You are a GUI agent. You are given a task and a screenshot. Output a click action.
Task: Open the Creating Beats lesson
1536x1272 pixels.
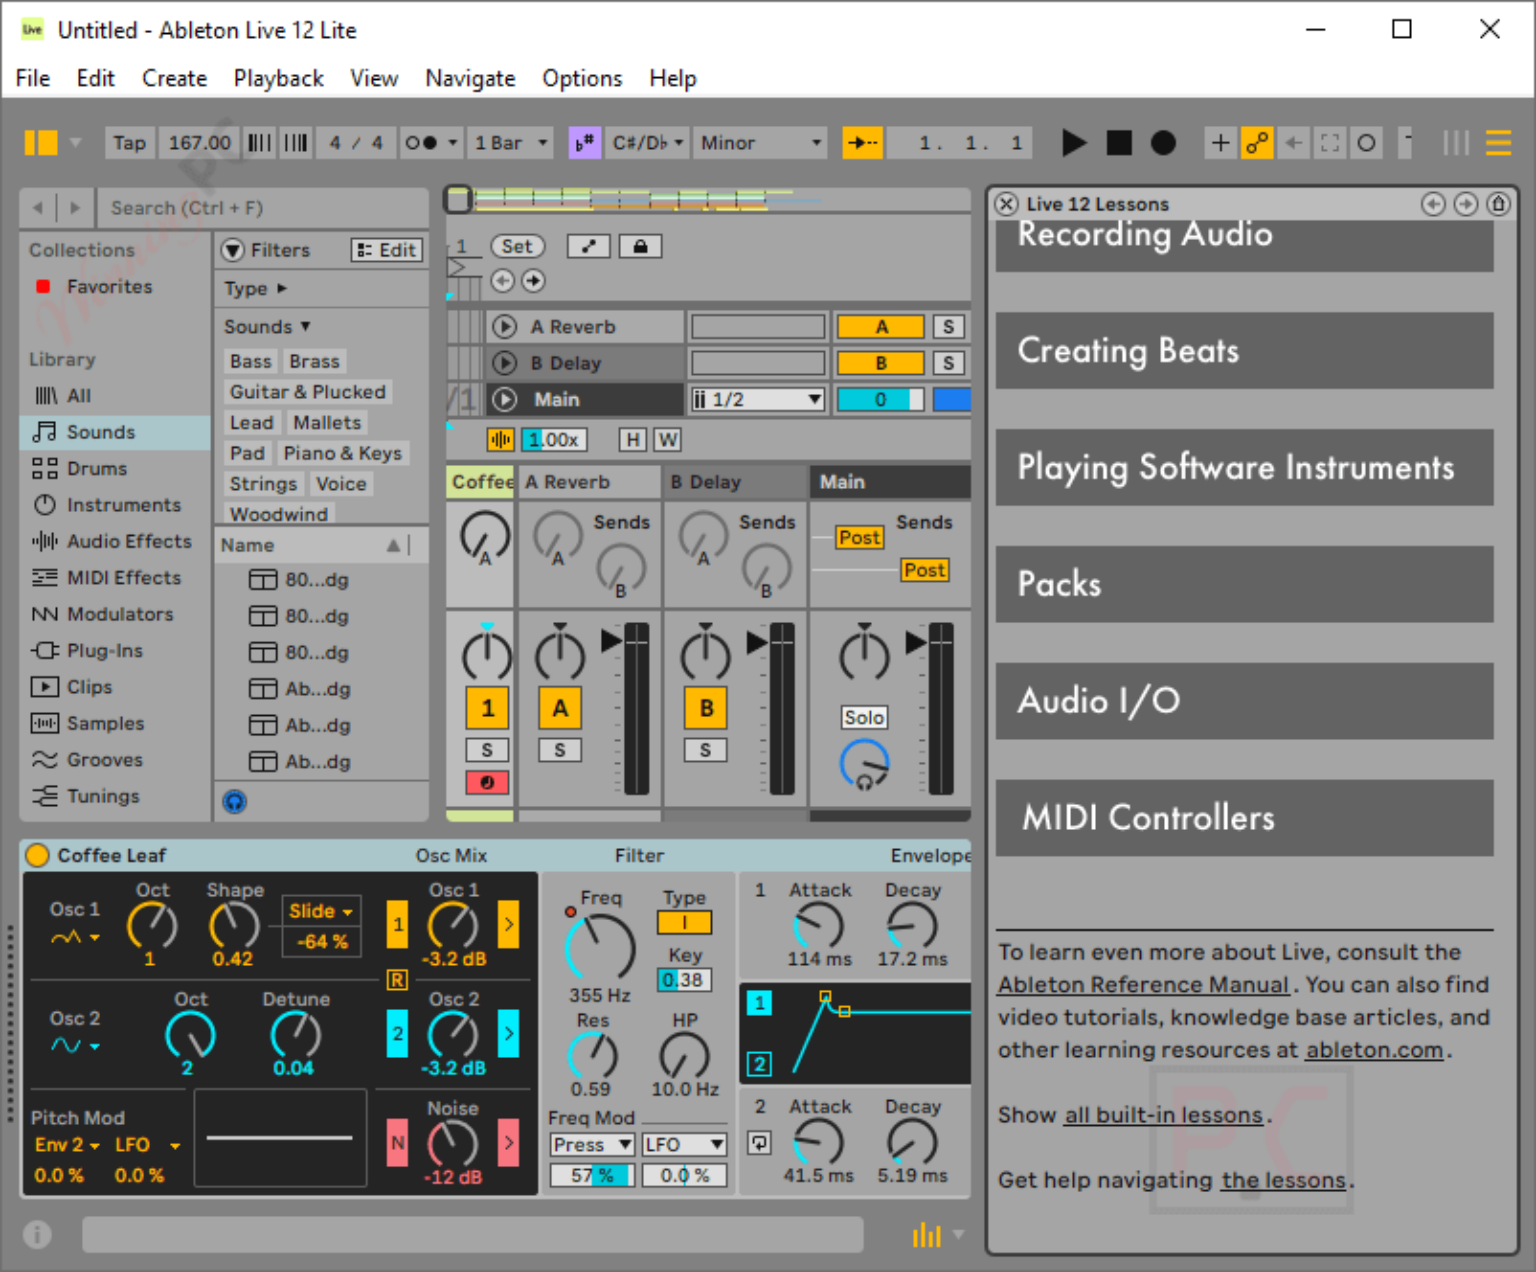[1243, 351]
